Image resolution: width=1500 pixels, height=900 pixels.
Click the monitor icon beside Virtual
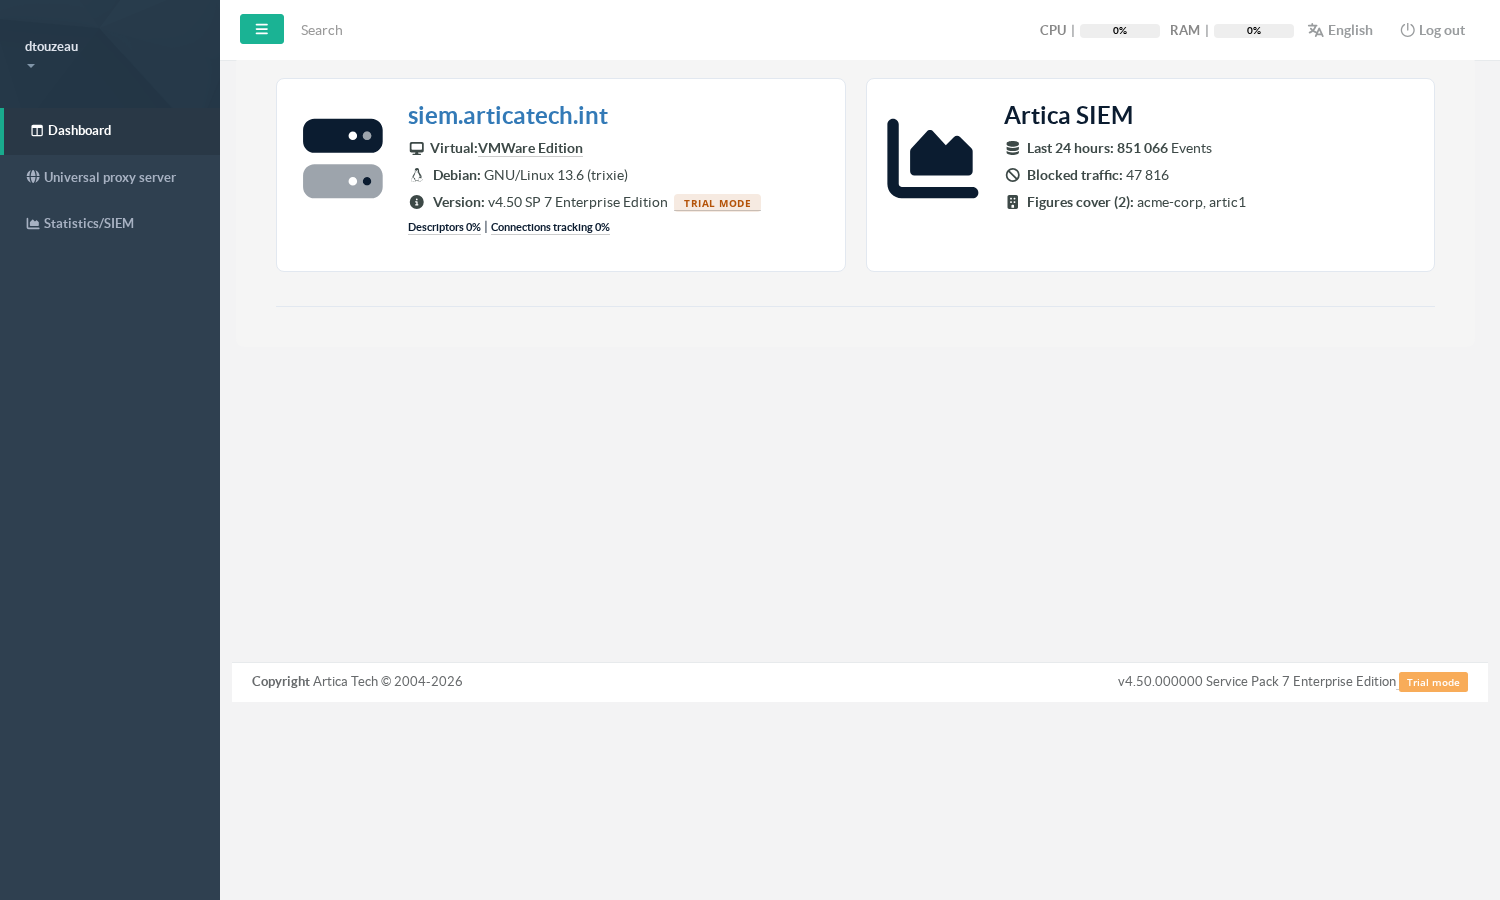417,148
